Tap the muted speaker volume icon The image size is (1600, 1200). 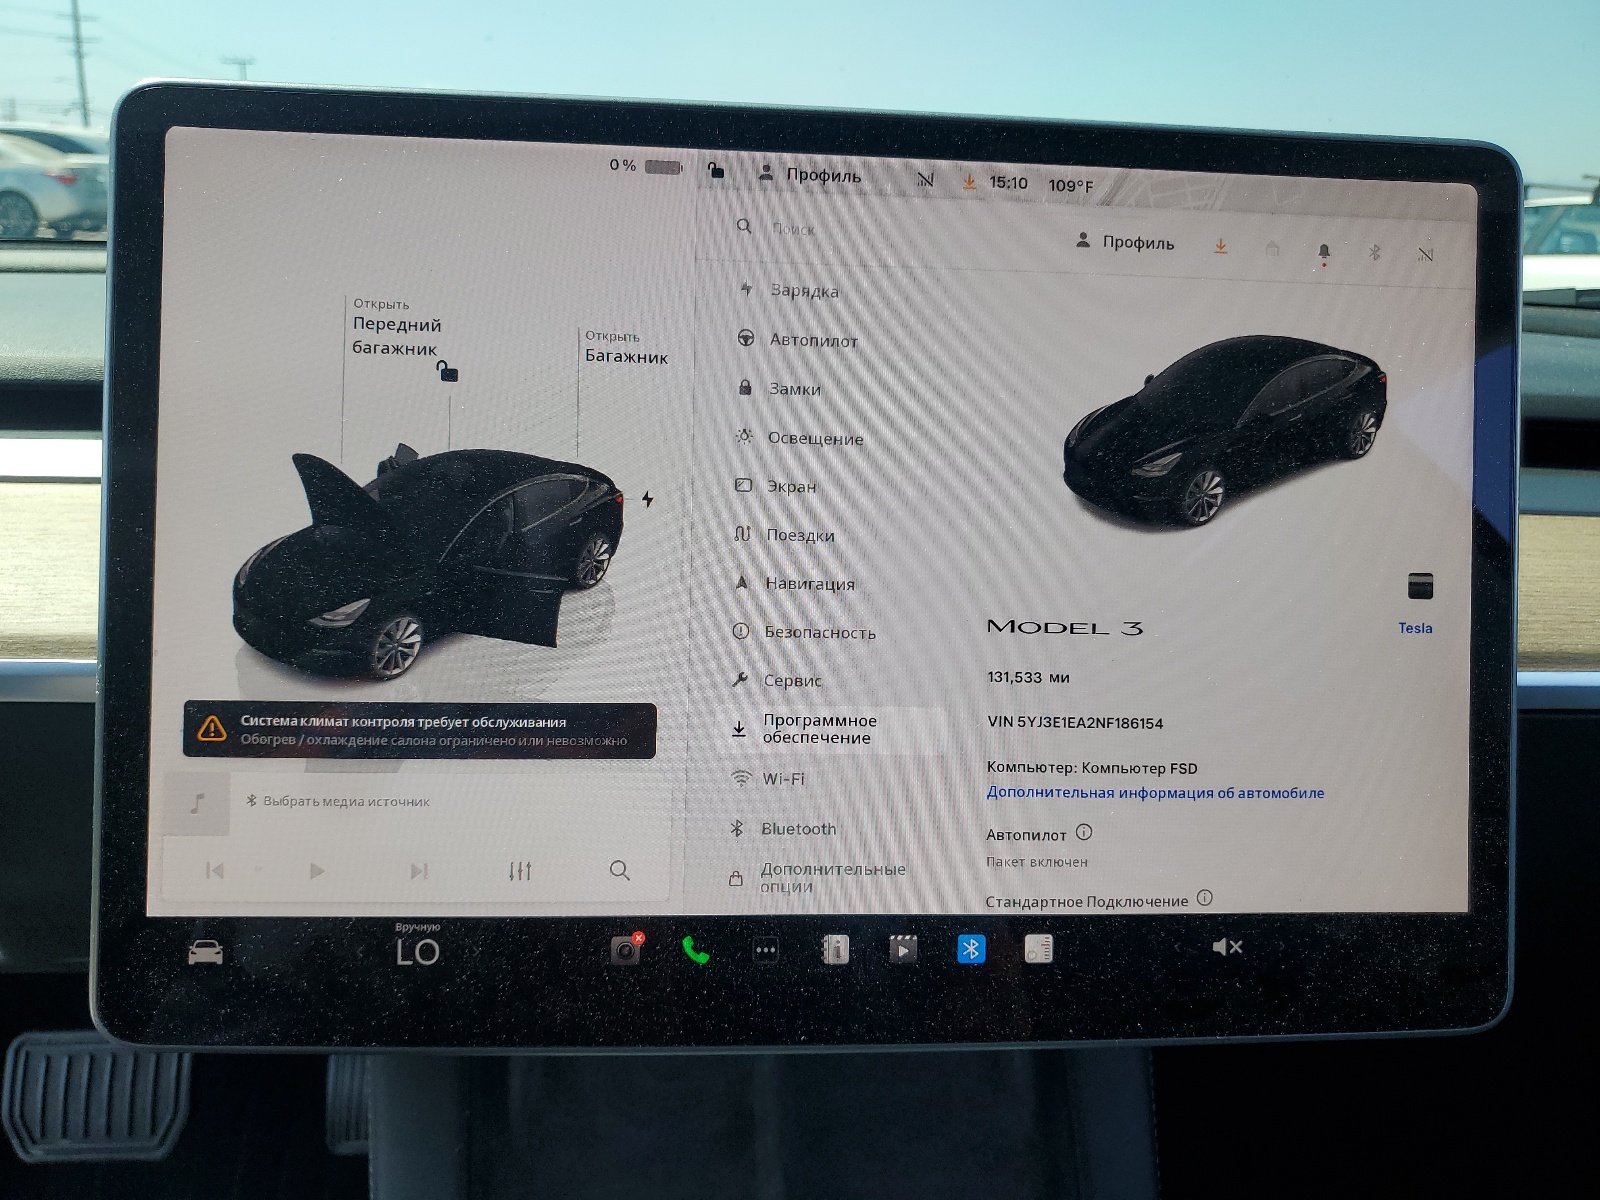pos(1227,946)
